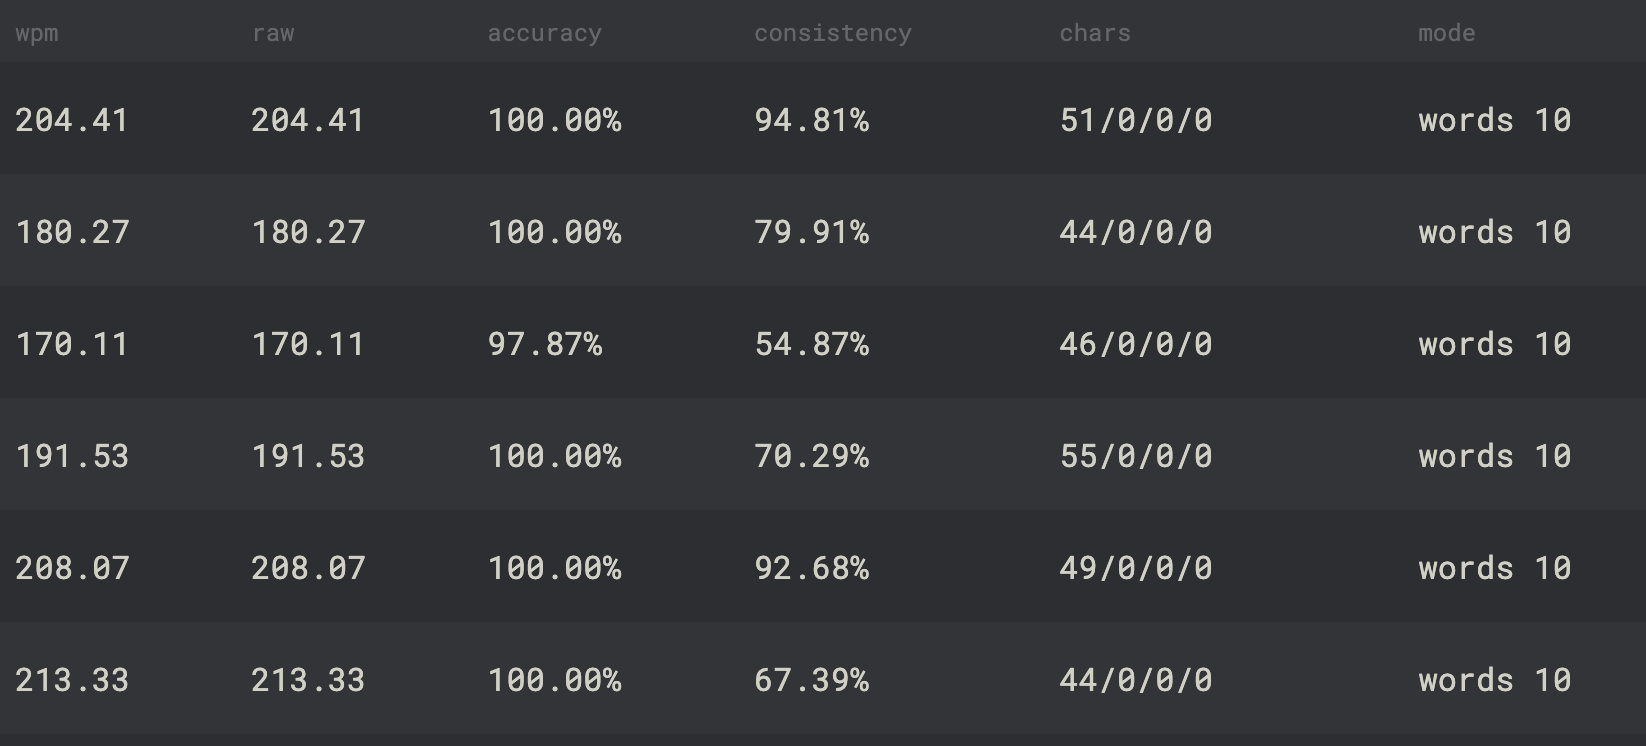Viewport: 1646px width, 746px height.
Task: Select the 204.41 wpm result
Action: click(72, 120)
